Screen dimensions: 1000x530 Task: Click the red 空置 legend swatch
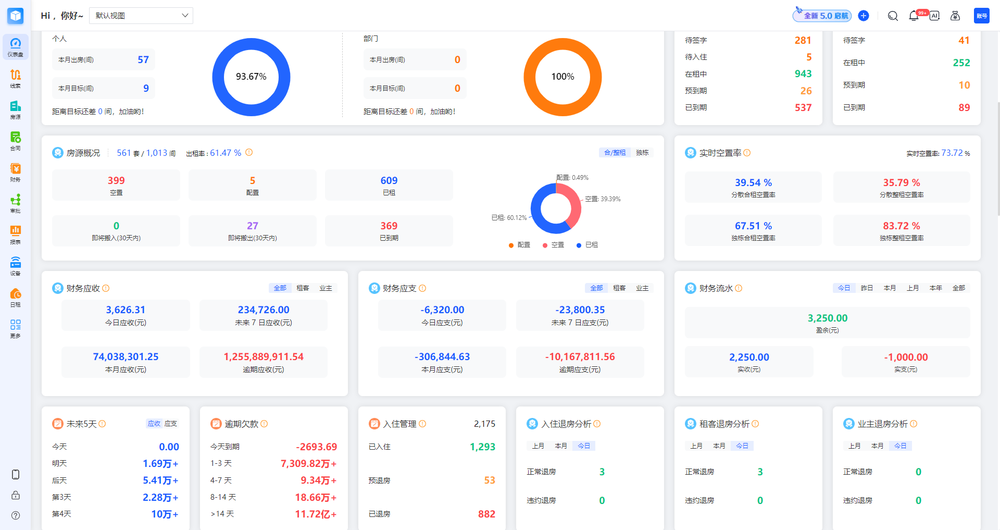click(545, 245)
